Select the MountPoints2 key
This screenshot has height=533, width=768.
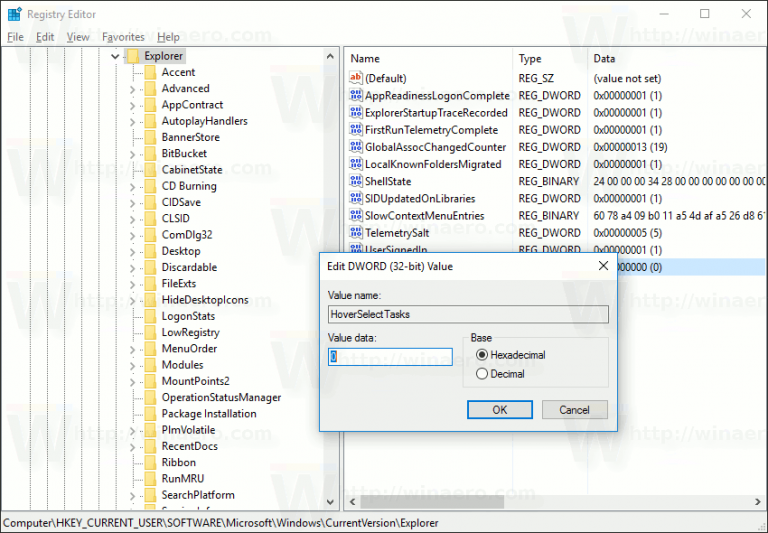tap(195, 381)
